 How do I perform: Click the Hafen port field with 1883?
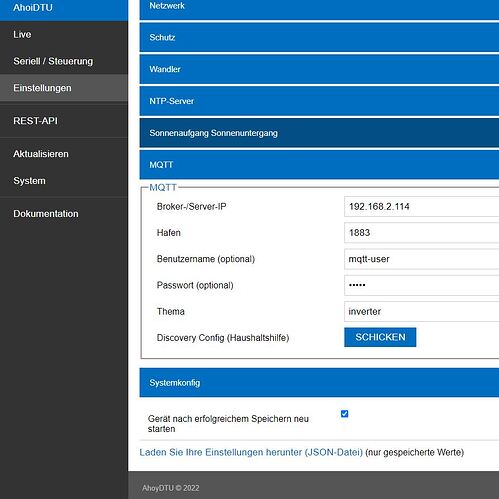pos(421,233)
